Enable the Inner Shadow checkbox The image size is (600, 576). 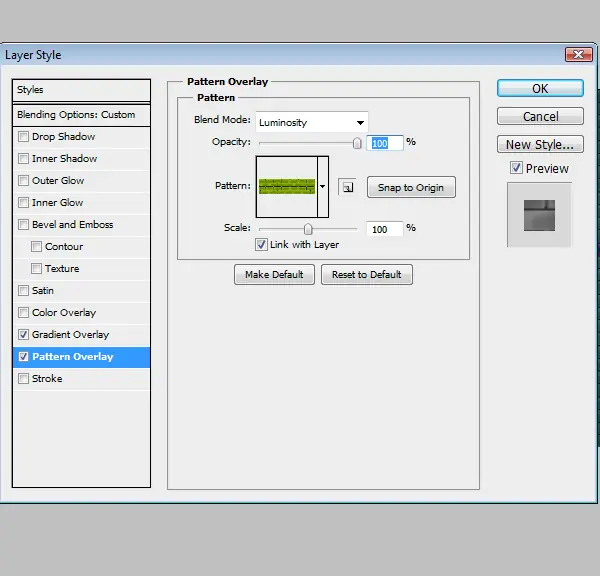tap(23, 158)
